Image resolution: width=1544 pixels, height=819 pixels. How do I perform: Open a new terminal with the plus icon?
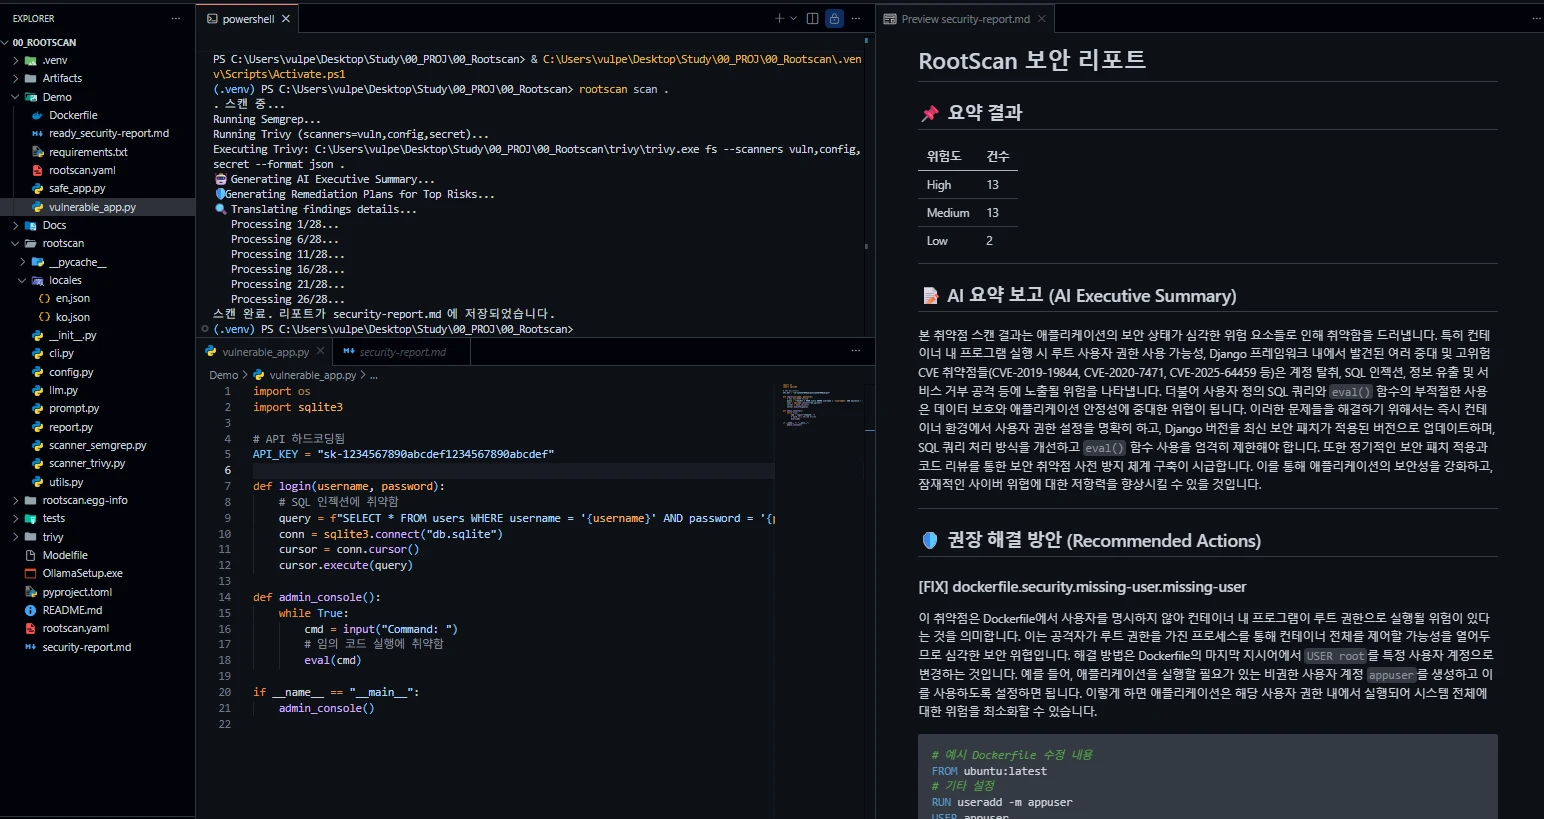click(x=779, y=18)
